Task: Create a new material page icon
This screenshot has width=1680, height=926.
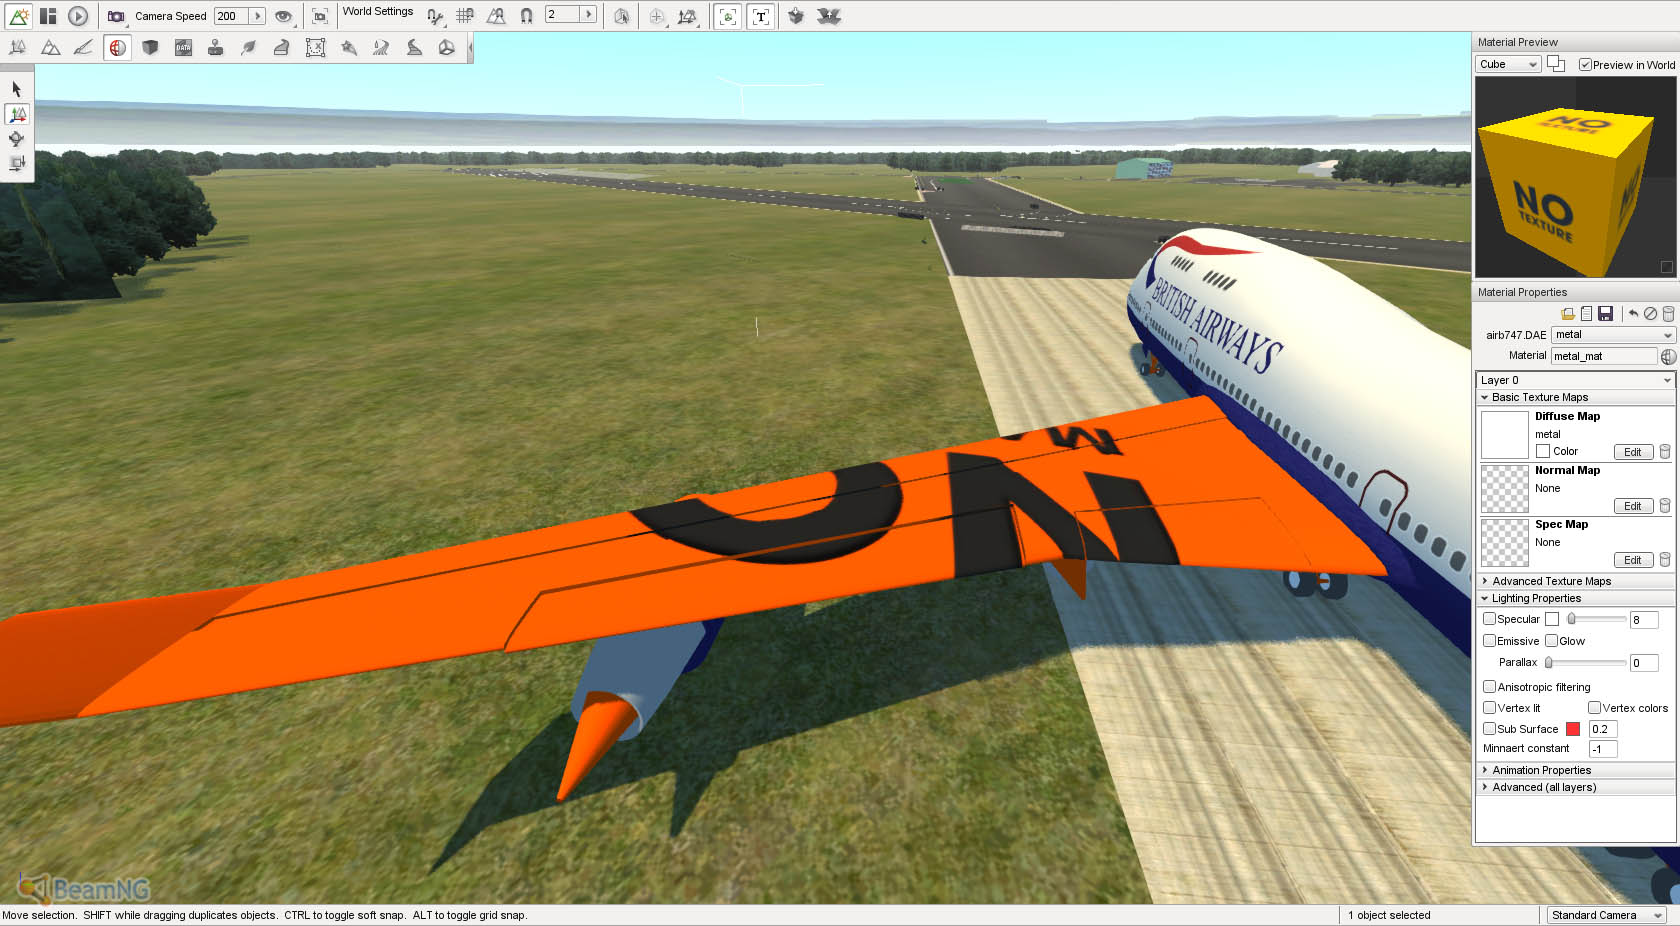Action: point(1586,314)
